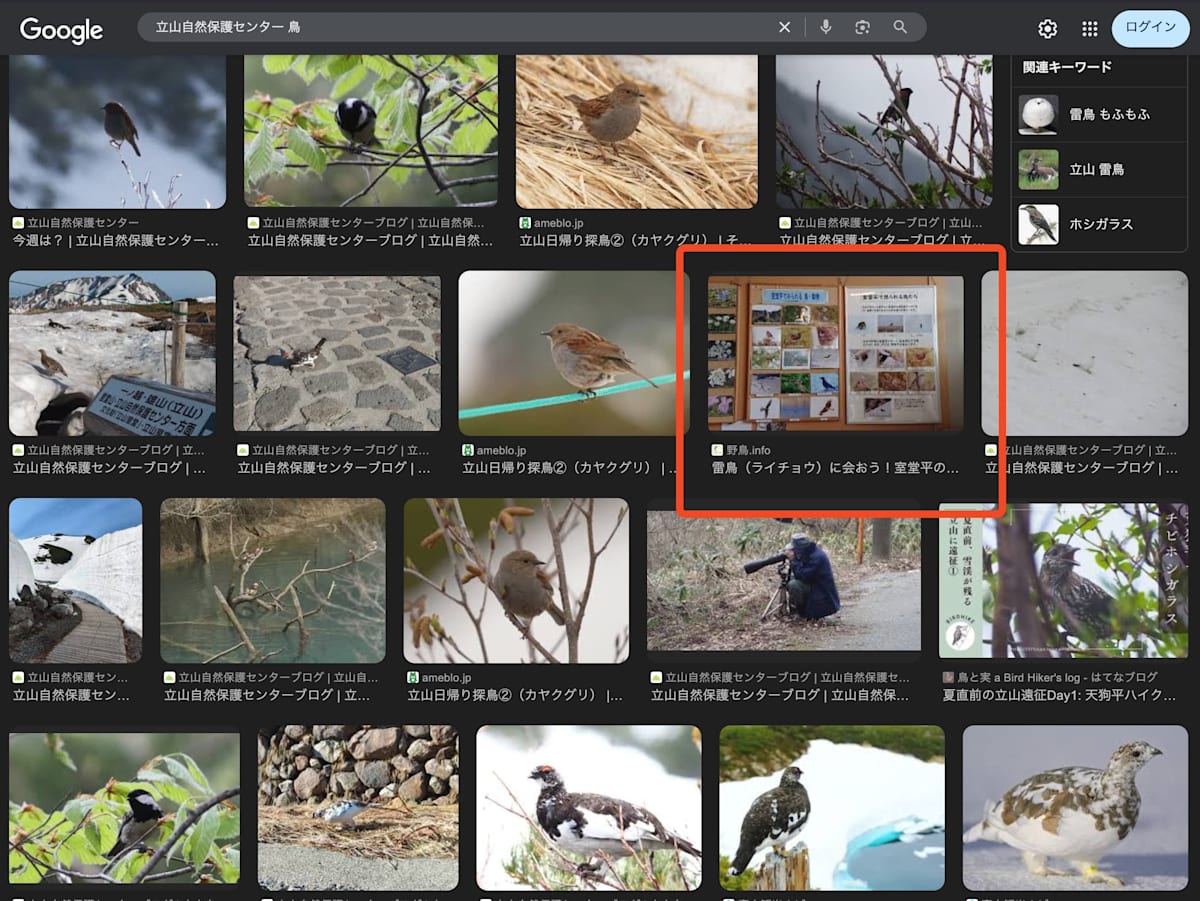Open the pond with fallen branches image
The width and height of the screenshot is (1200, 901).
pos(273,581)
